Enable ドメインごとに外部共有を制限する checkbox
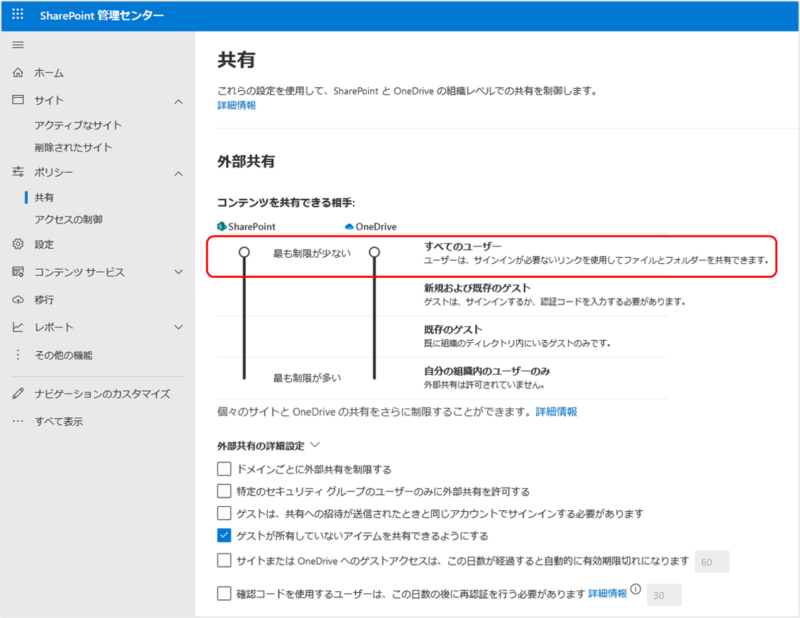Image resolution: width=800 pixels, height=618 pixels. (224, 469)
